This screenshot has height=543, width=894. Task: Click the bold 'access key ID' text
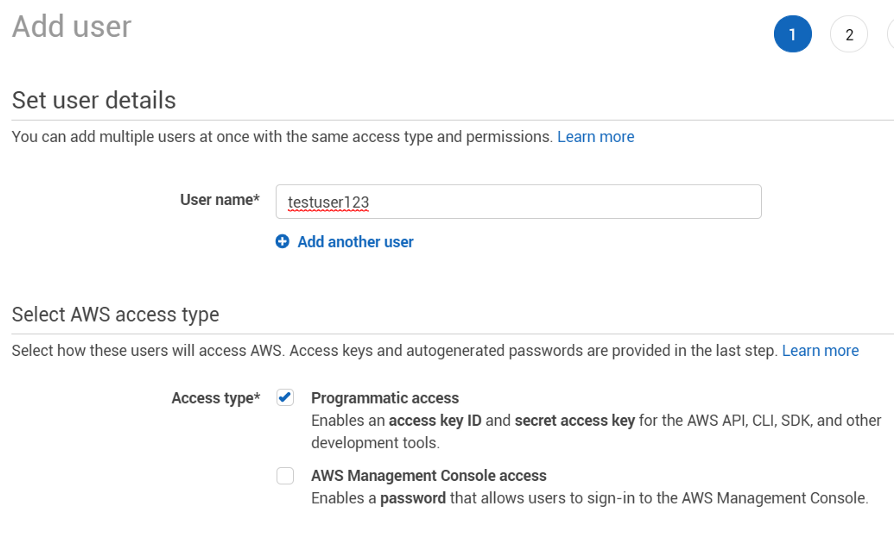click(435, 420)
